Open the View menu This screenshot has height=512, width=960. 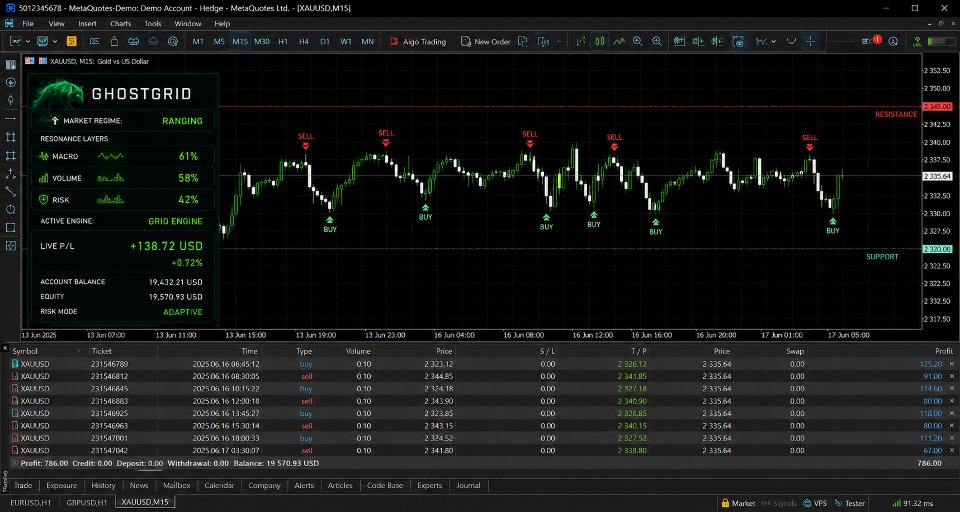coord(56,23)
